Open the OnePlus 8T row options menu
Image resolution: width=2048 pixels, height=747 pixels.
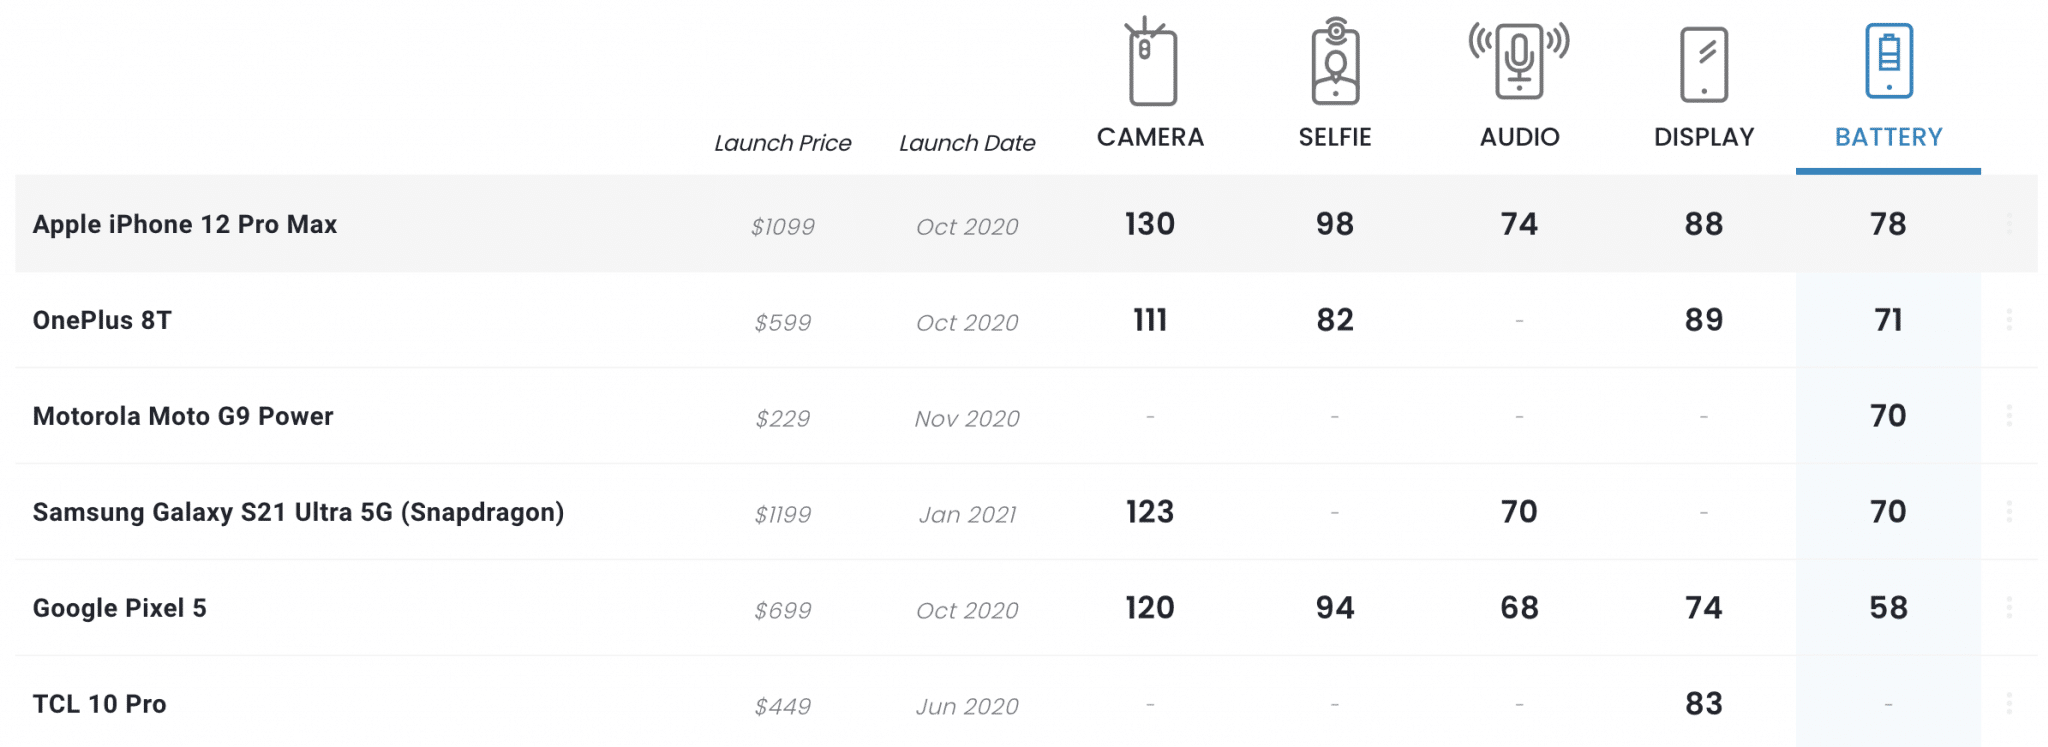pos(2009,320)
